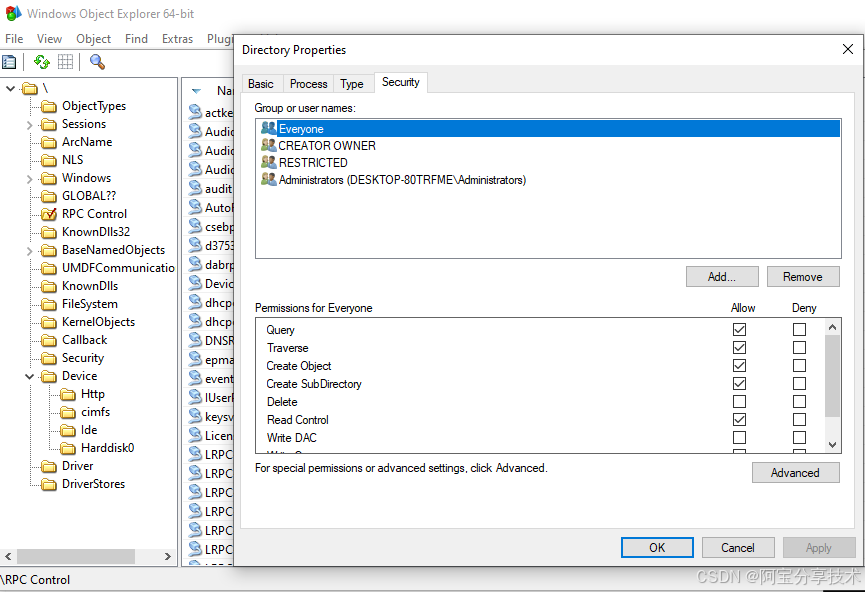Image resolution: width=865 pixels, height=592 pixels.
Task: Expand the Windows tree node
Action: point(30,179)
